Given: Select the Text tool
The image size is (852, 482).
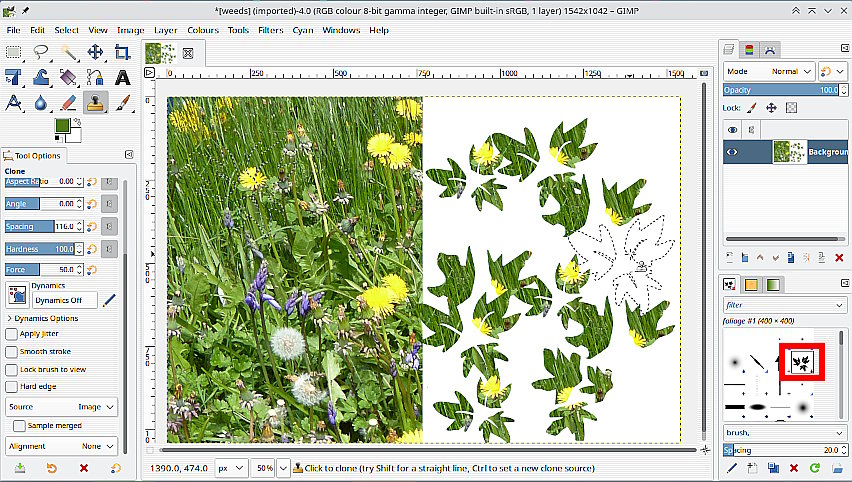Looking at the screenshot, I should click(x=123, y=77).
